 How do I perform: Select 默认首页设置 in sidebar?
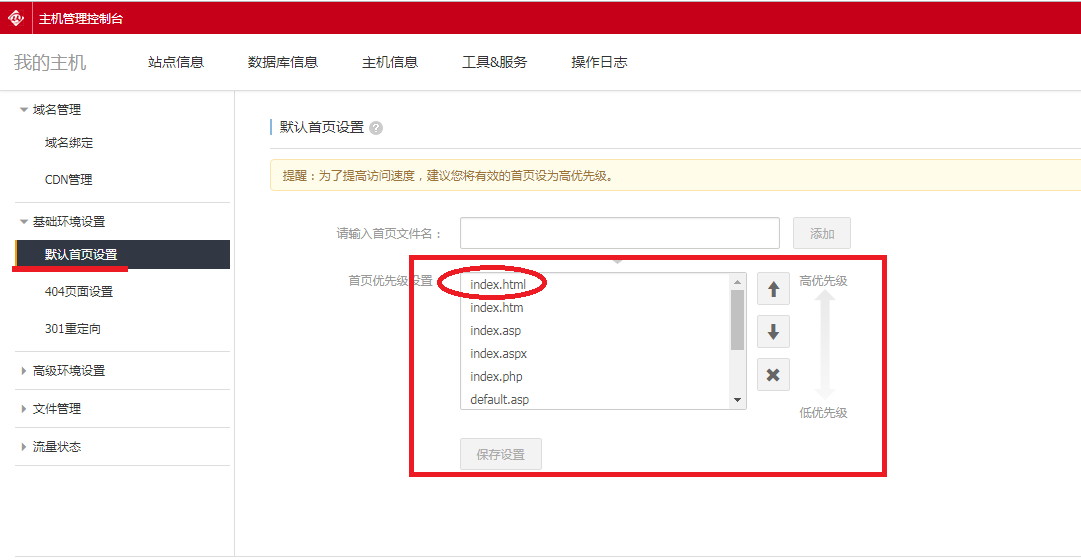[122, 254]
